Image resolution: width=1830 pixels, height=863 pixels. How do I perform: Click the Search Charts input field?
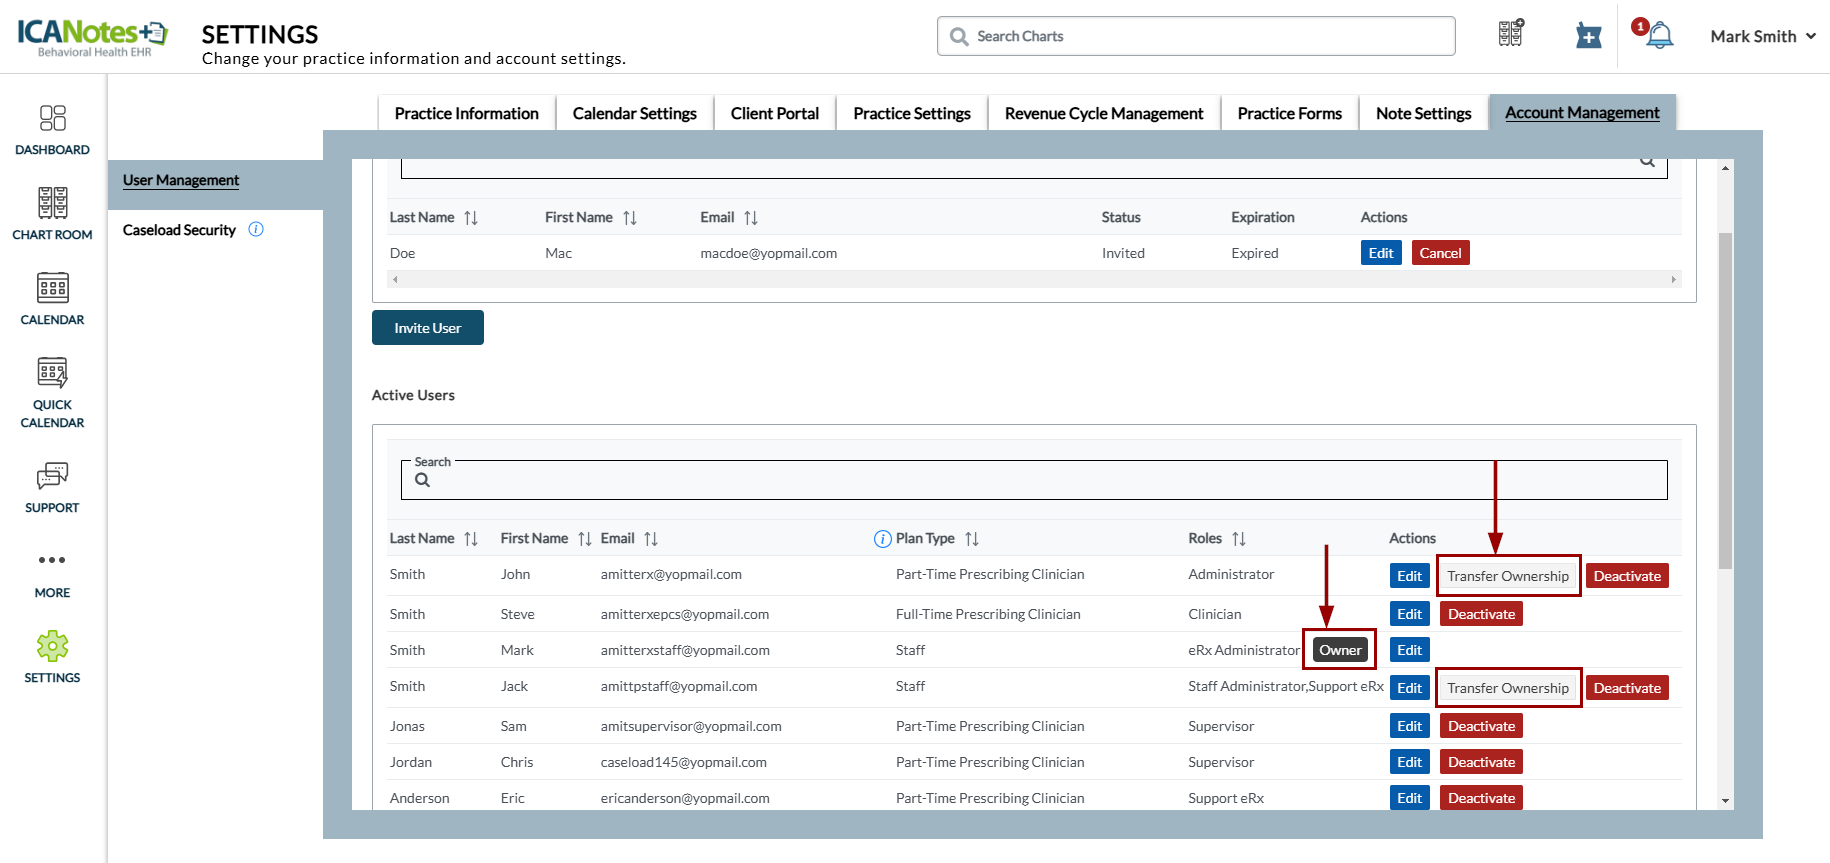(x=1196, y=36)
